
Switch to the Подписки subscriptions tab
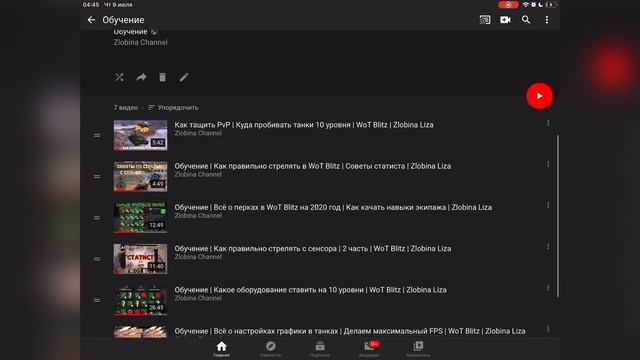coord(320,349)
